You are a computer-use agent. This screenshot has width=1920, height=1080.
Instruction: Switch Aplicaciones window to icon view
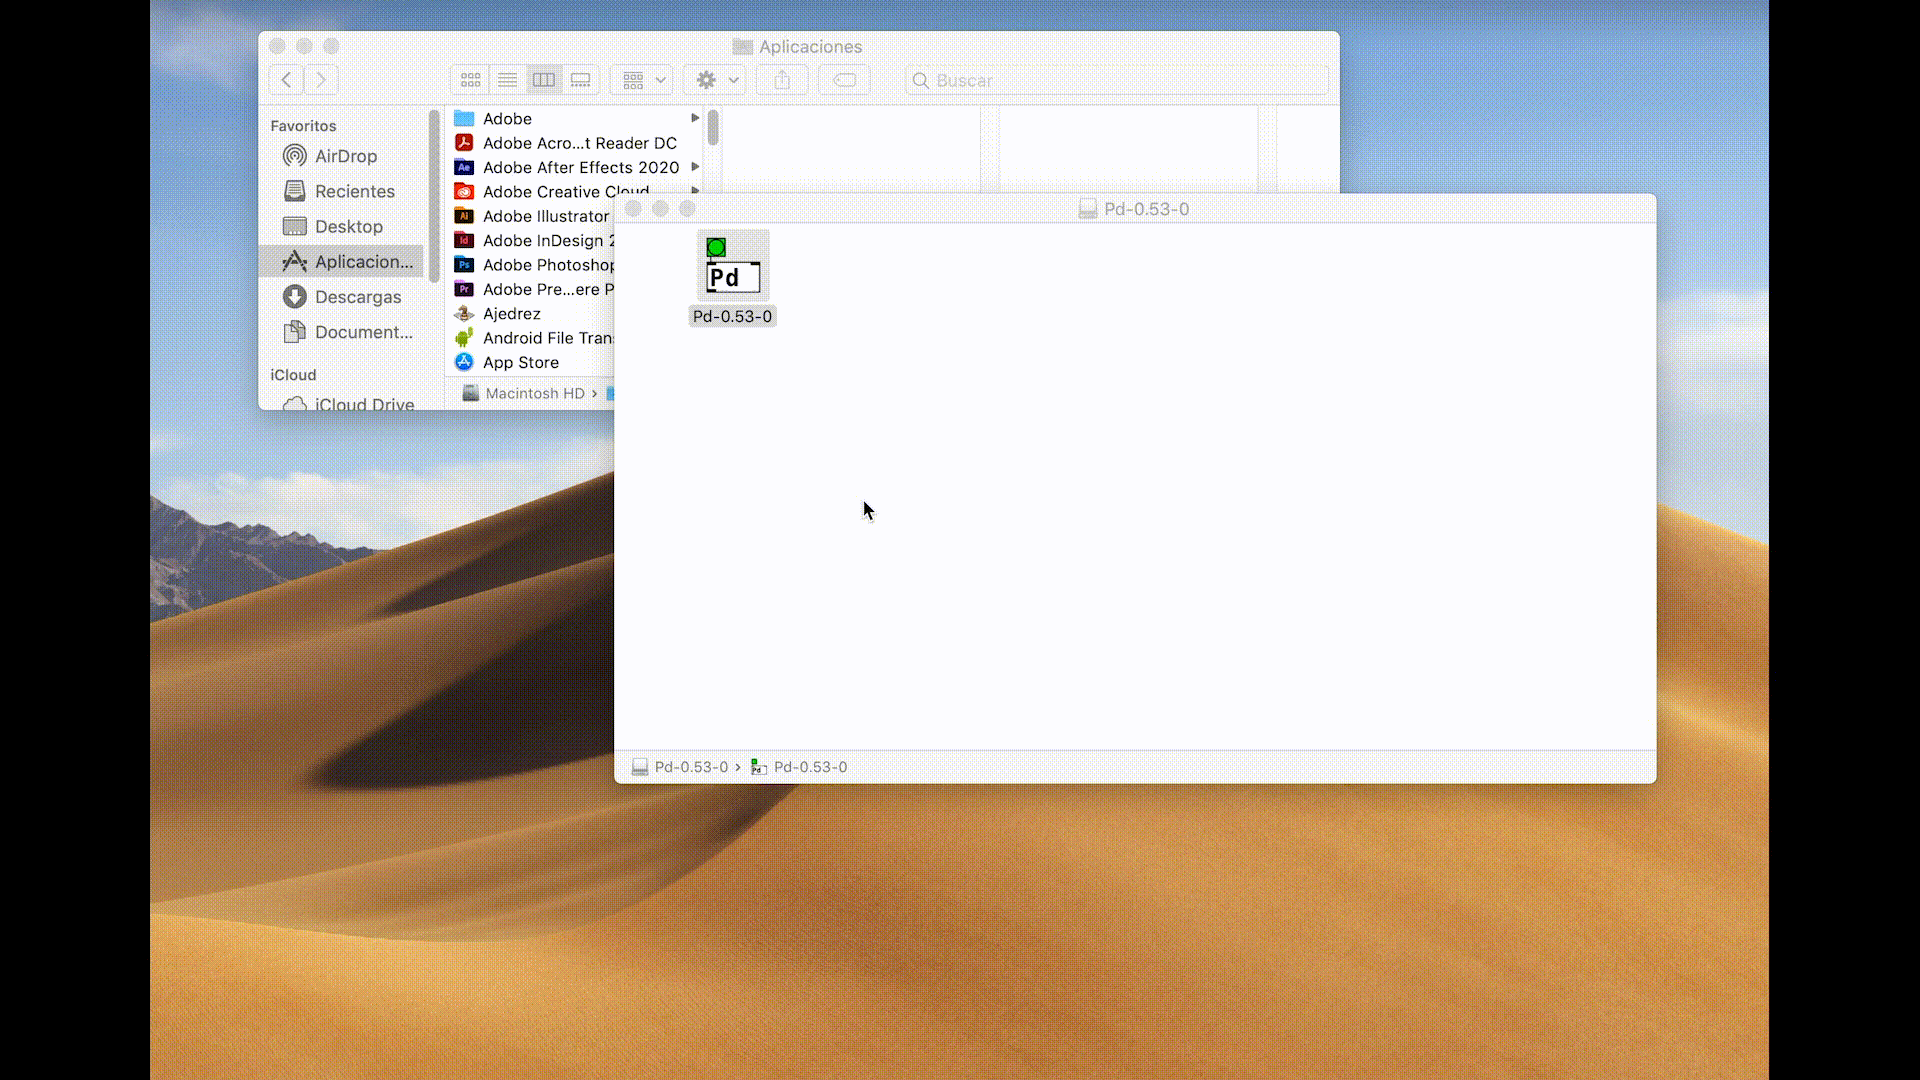tap(470, 80)
